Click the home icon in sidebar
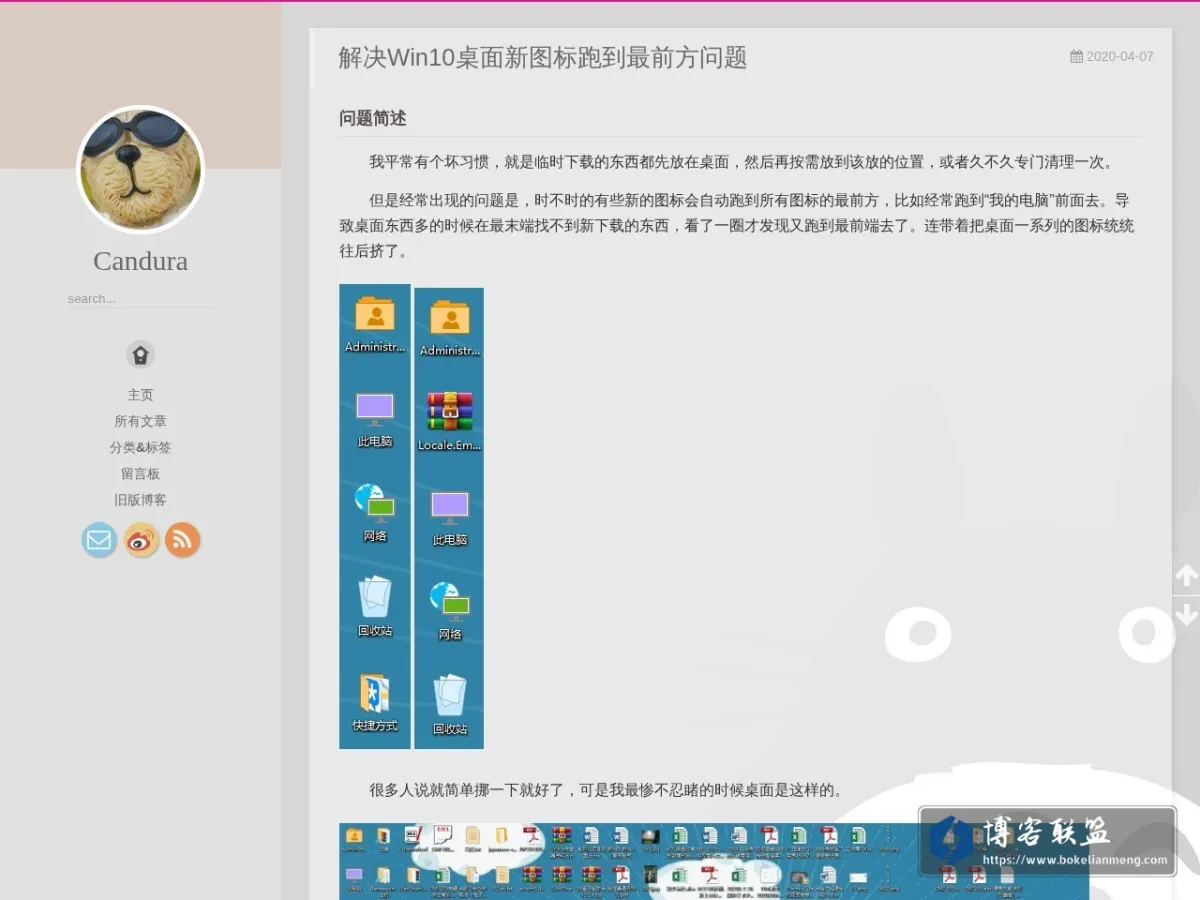1200x900 pixels. click(141, 354)
